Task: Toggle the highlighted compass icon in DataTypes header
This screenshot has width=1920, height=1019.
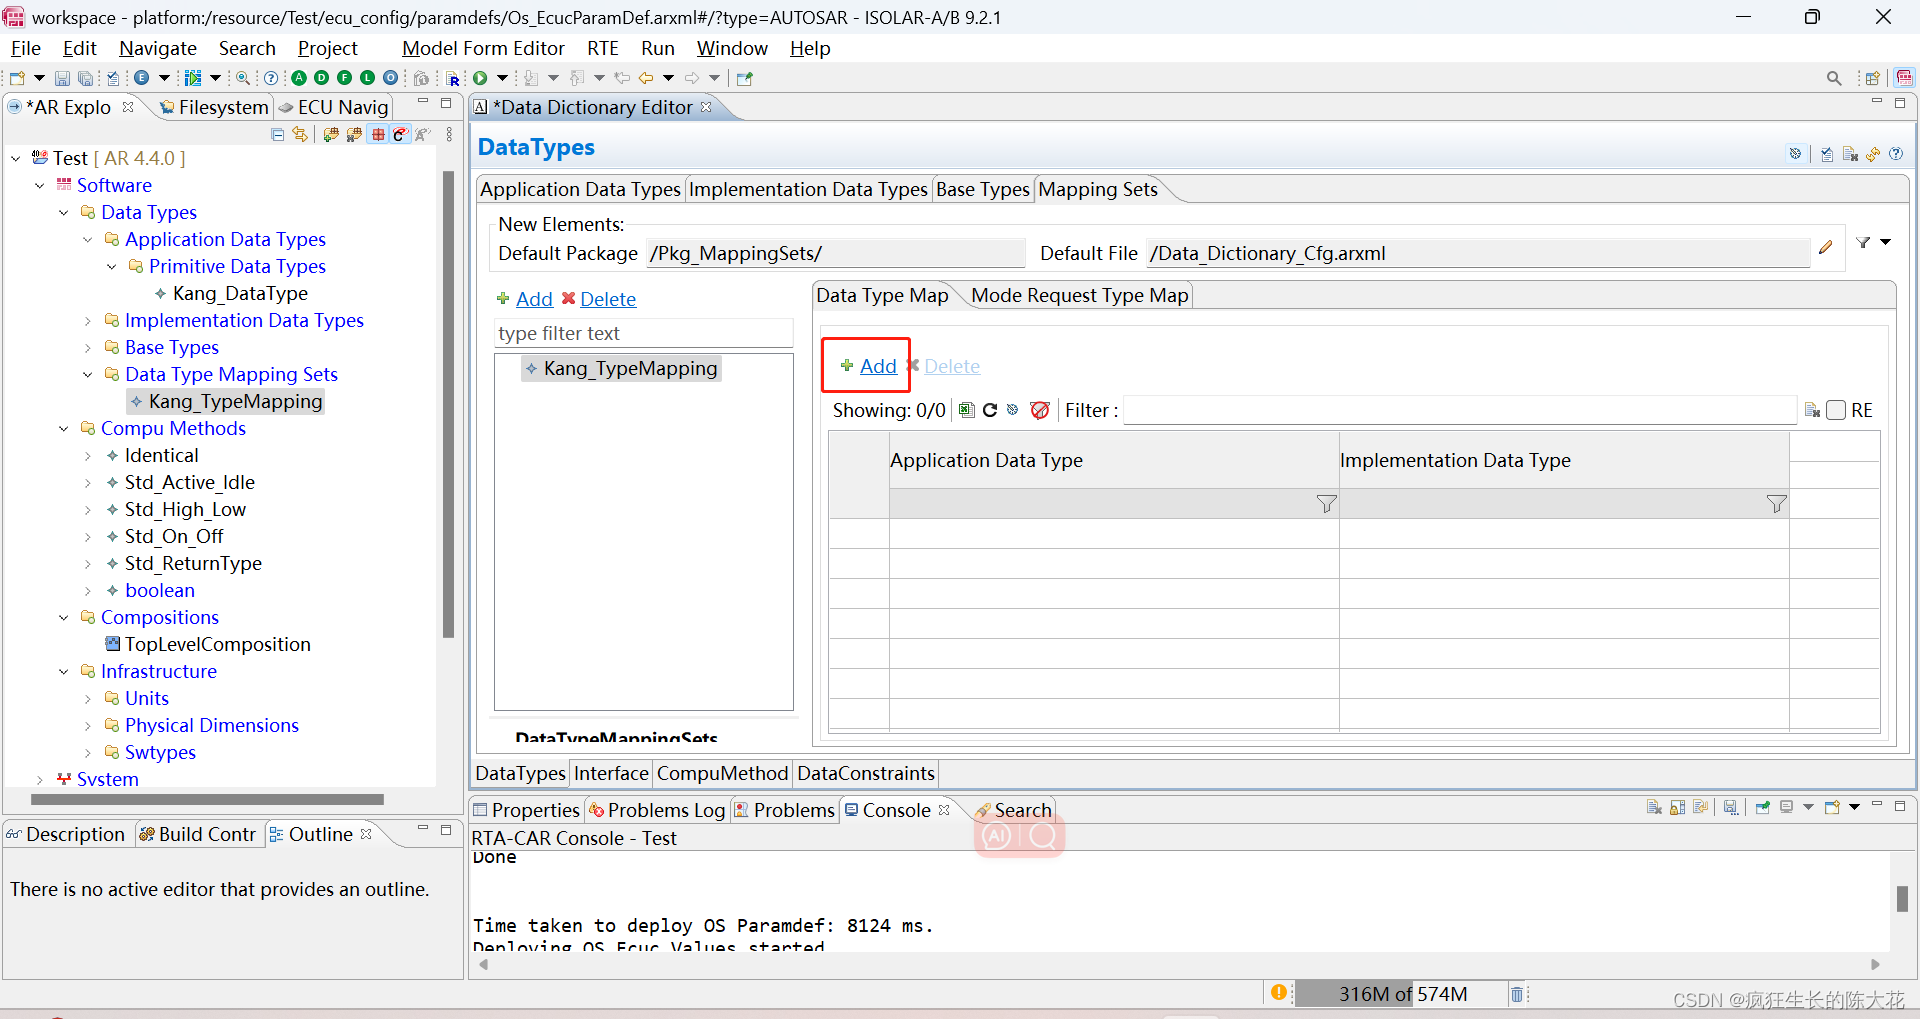Action: [1795, 154]
